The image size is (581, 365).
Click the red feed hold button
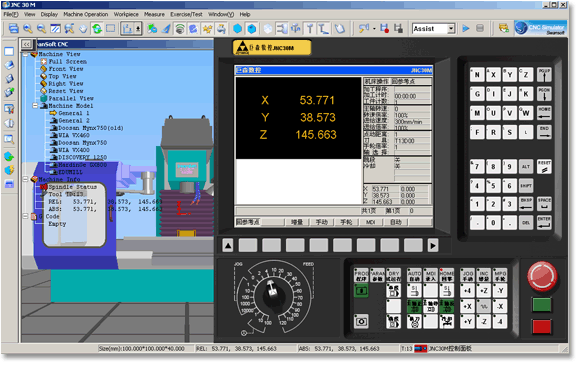(x=542, y=326)
